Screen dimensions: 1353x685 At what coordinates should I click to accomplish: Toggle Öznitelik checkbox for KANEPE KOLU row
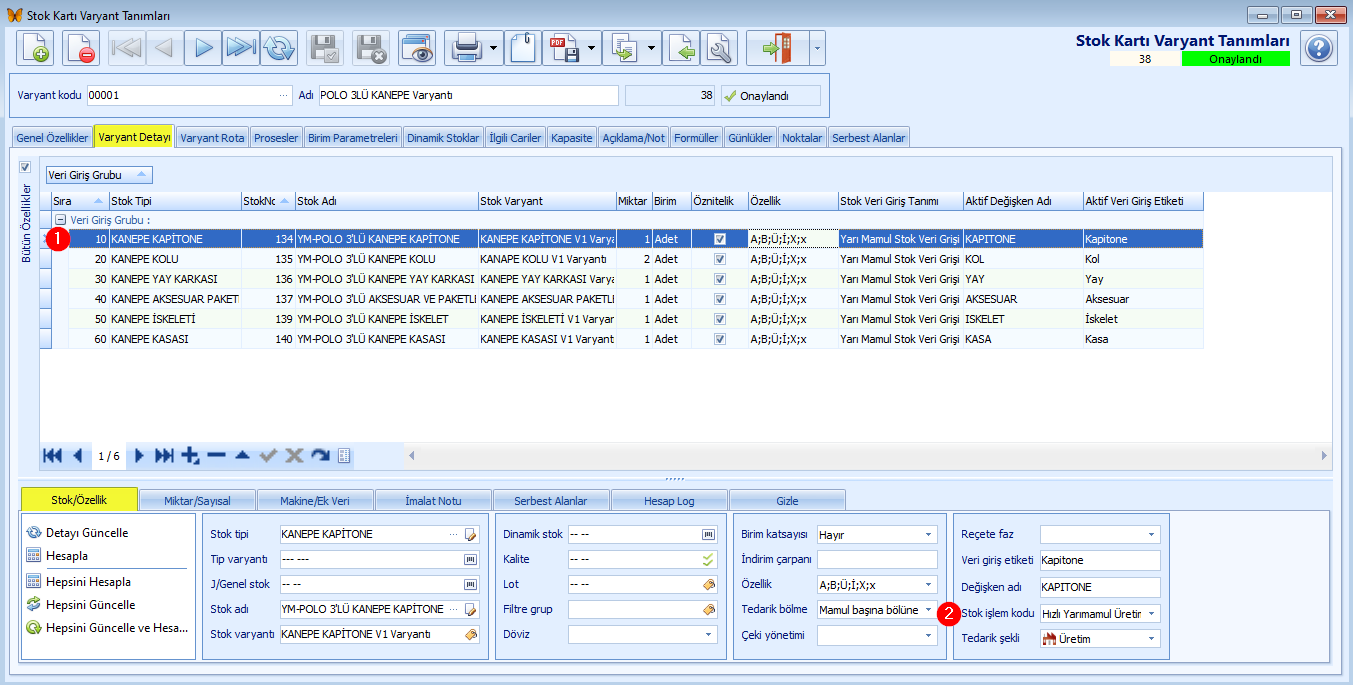[x=720, y=259]
